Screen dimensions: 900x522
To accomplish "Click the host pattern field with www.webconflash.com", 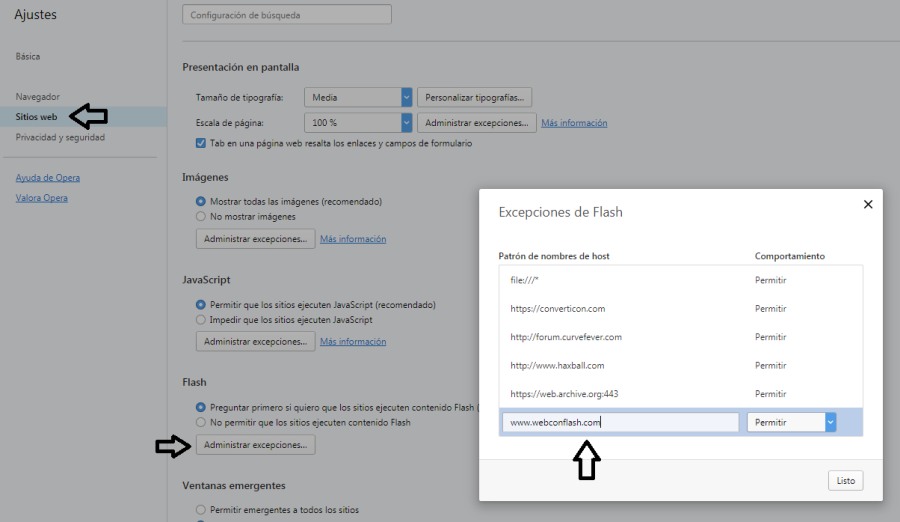I will coord(620,423).
